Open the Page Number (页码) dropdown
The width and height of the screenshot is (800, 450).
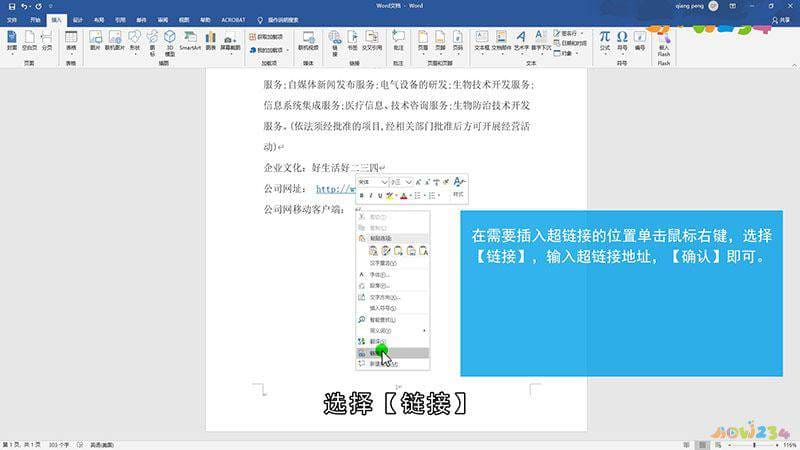458,41
